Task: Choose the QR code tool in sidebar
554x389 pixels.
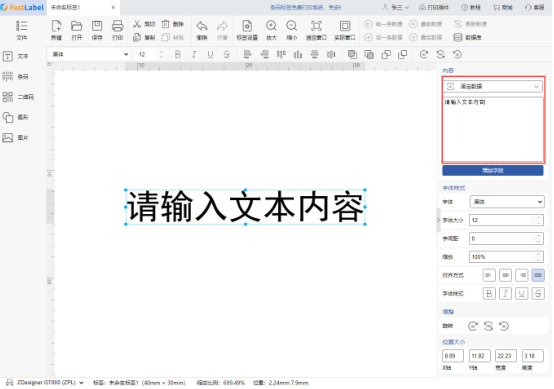Action: coord(18,97)
